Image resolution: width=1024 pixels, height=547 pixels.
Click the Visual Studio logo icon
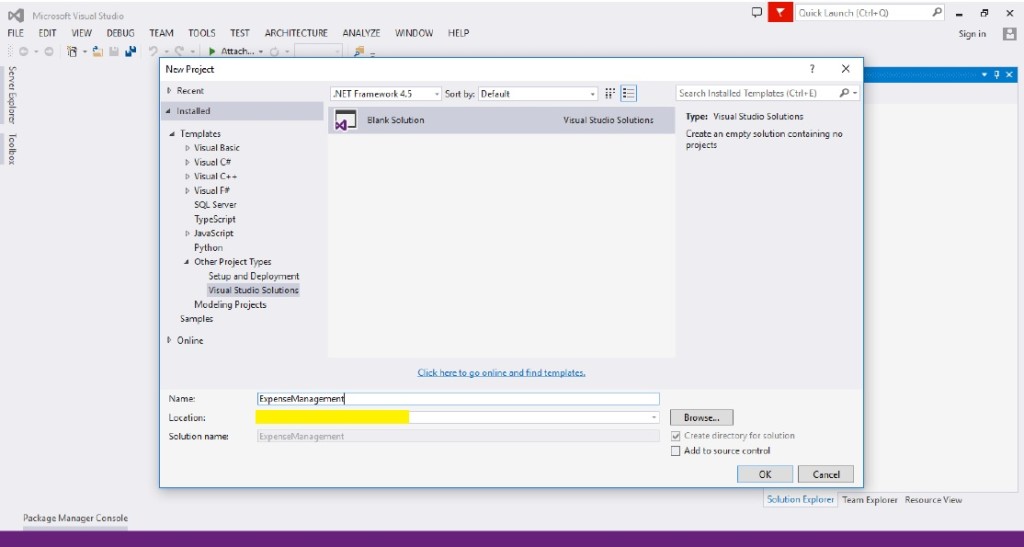tap(16, 15)
